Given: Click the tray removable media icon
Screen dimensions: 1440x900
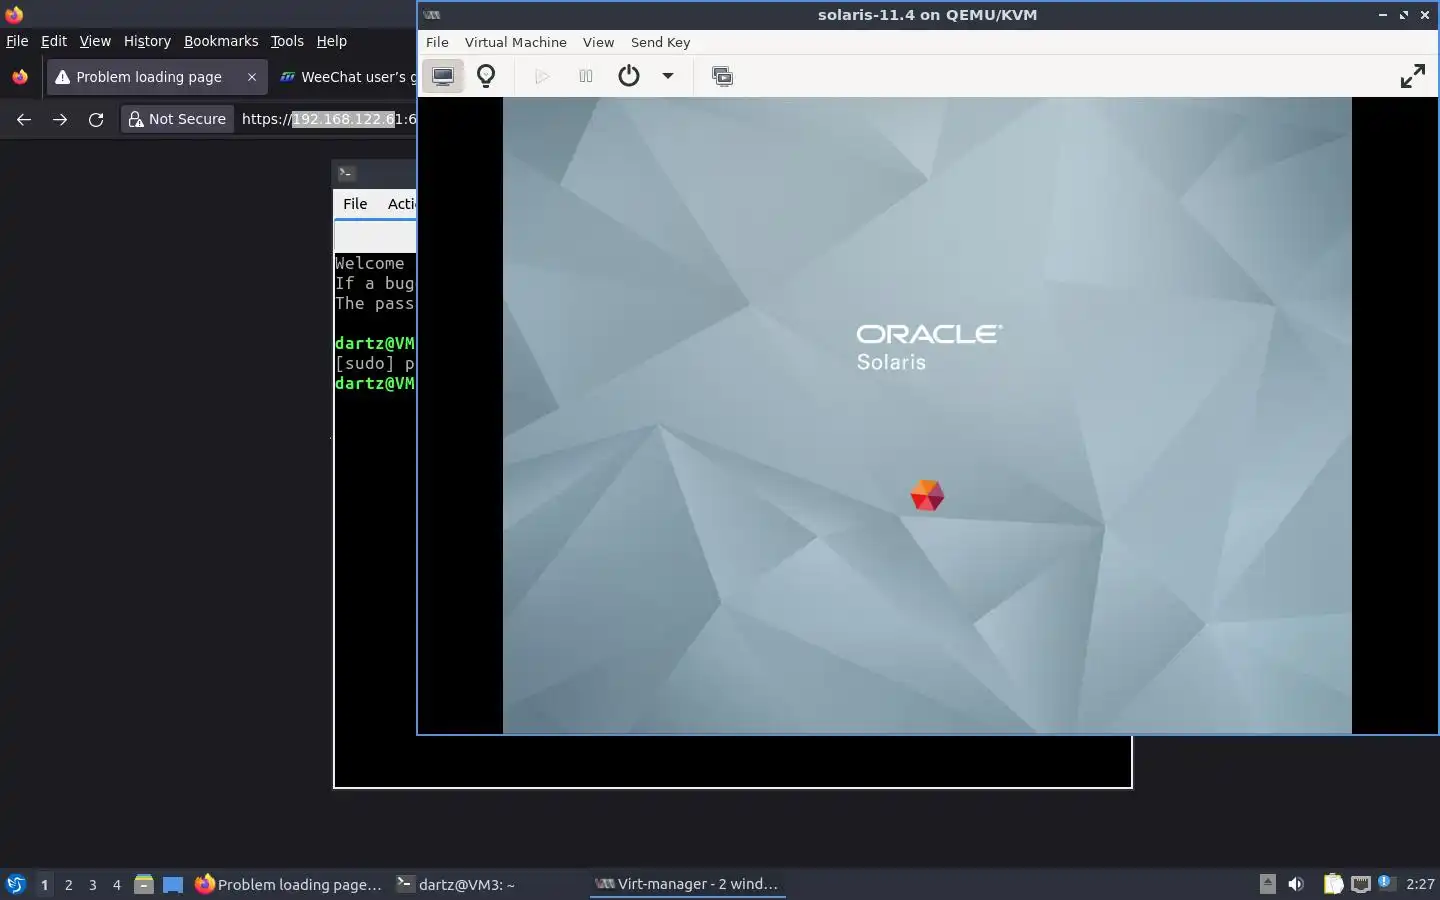Looking at the screenshot, I should (1267, 883).
